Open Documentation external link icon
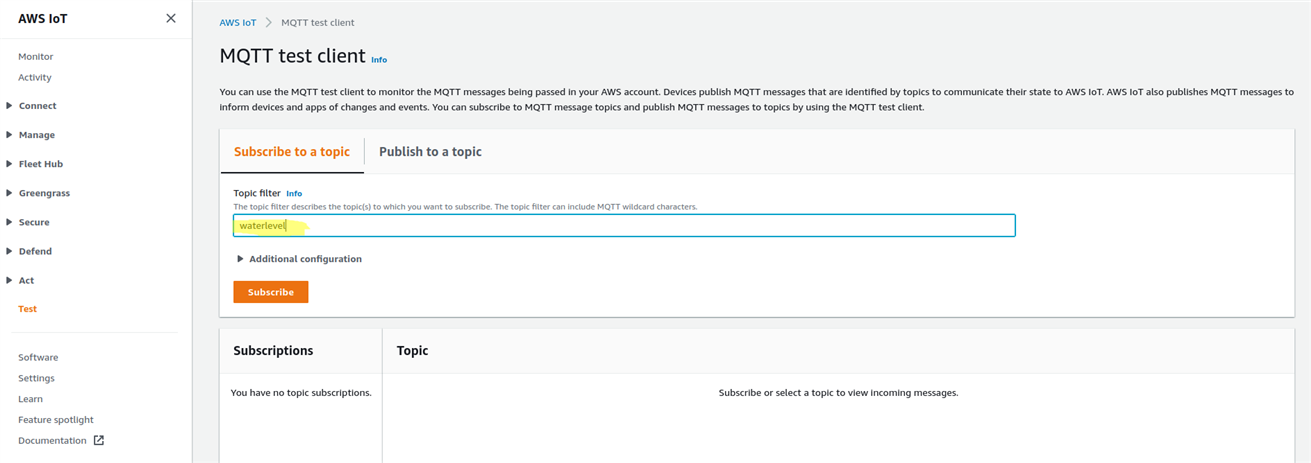The image size is (1311, 463). click(x=99, y=440)
